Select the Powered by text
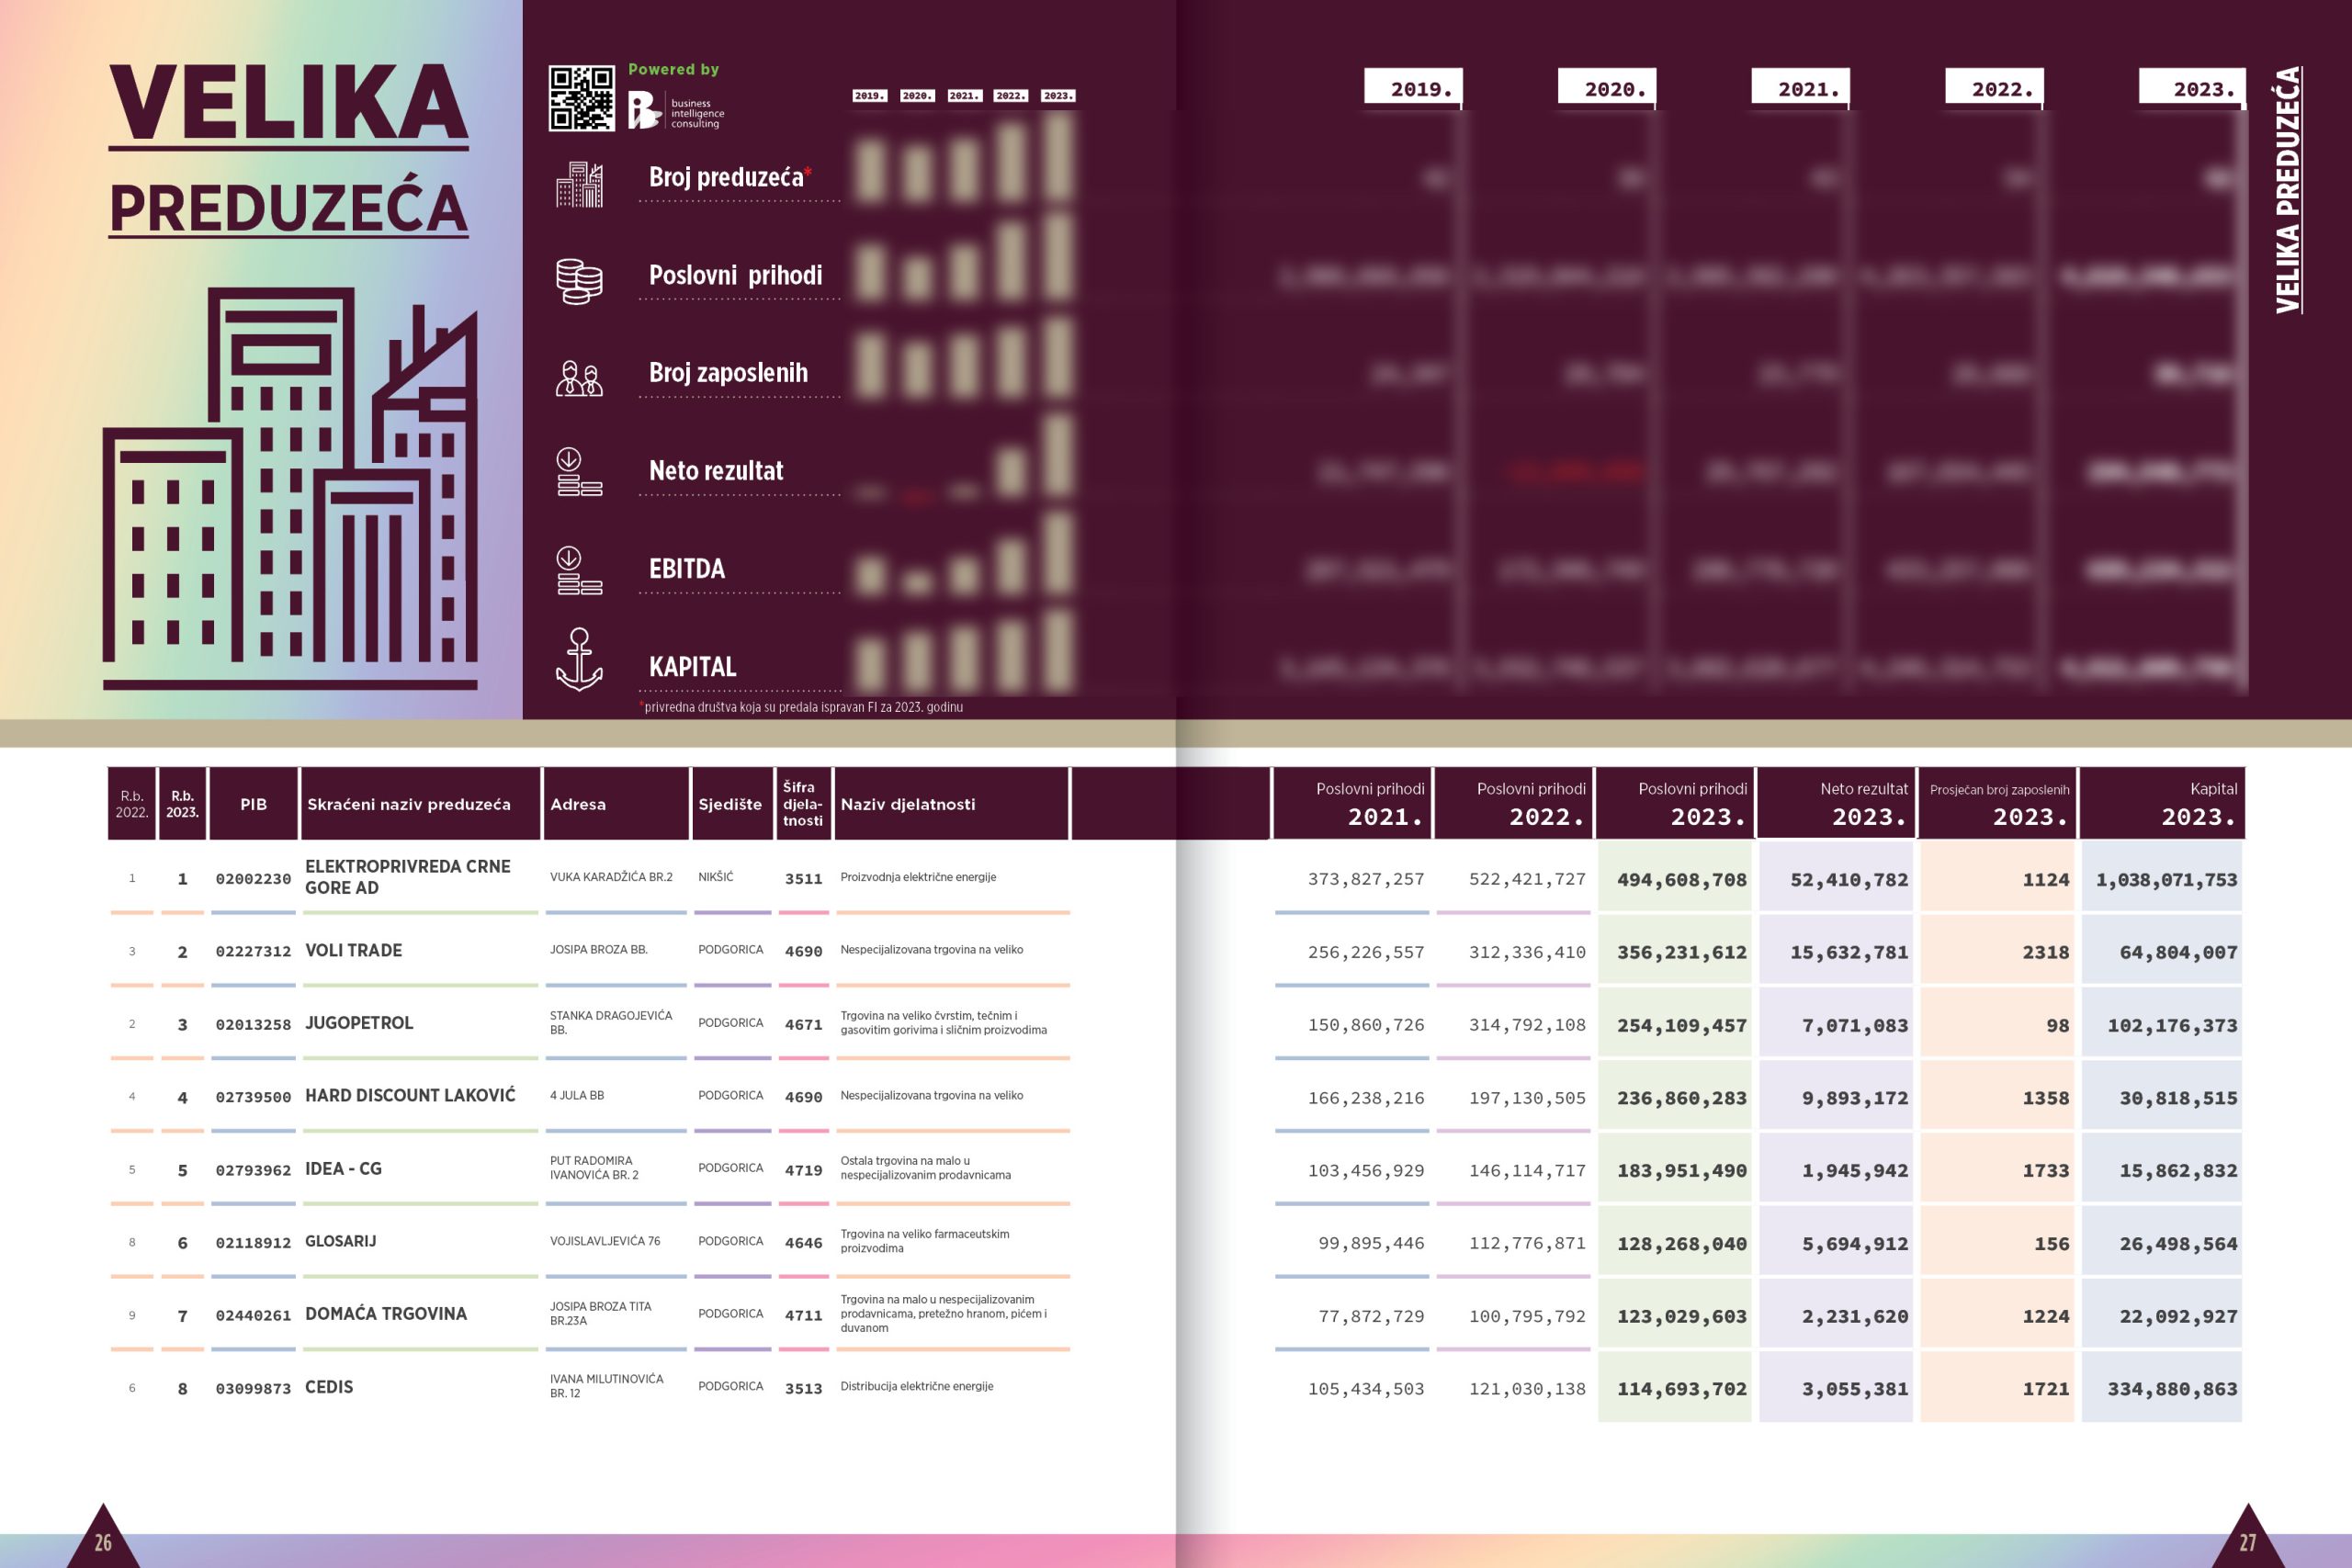This screenshot has width=2352, height=1568. [673, 69]
